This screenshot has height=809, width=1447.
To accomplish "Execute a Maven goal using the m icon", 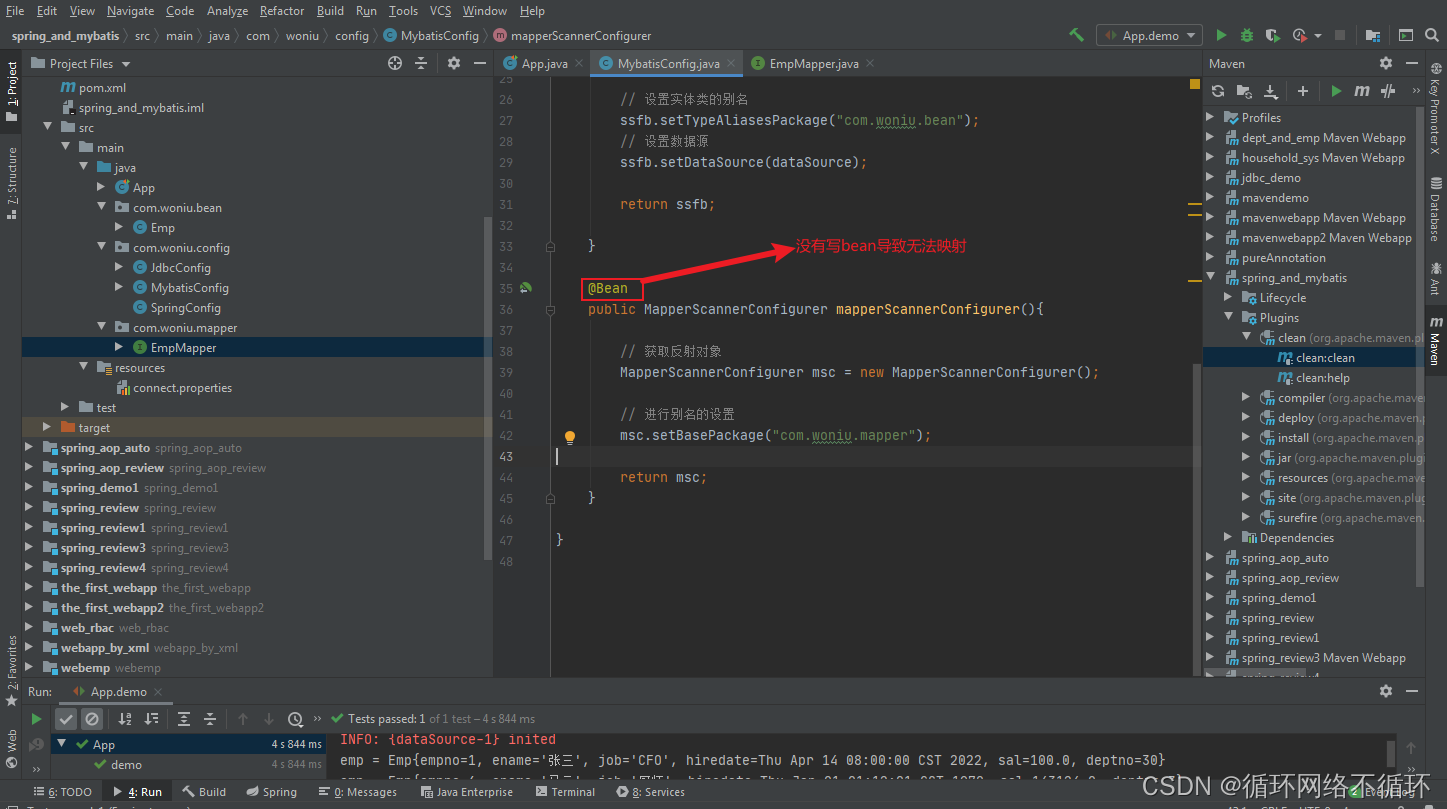I will [1362, 90].
